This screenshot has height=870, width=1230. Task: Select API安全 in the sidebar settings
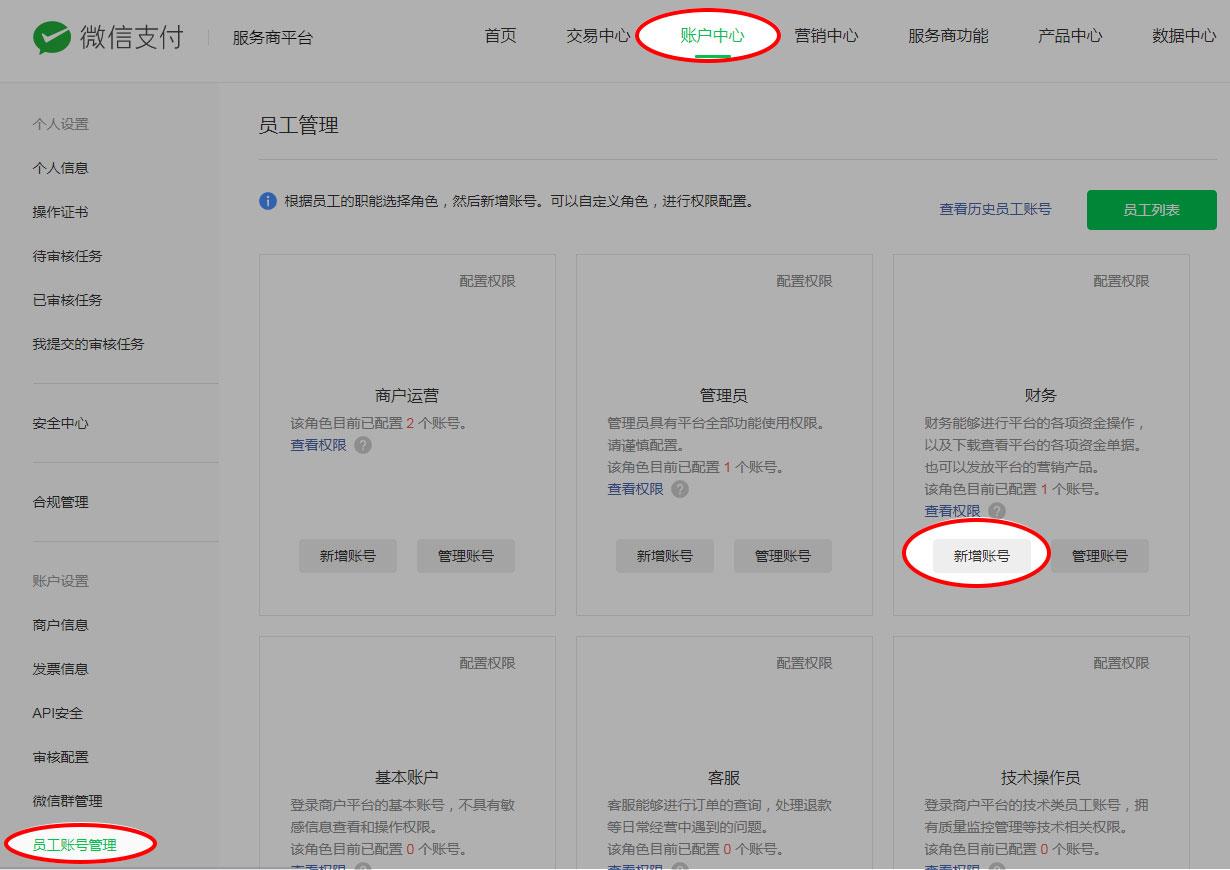coord(57,713)
